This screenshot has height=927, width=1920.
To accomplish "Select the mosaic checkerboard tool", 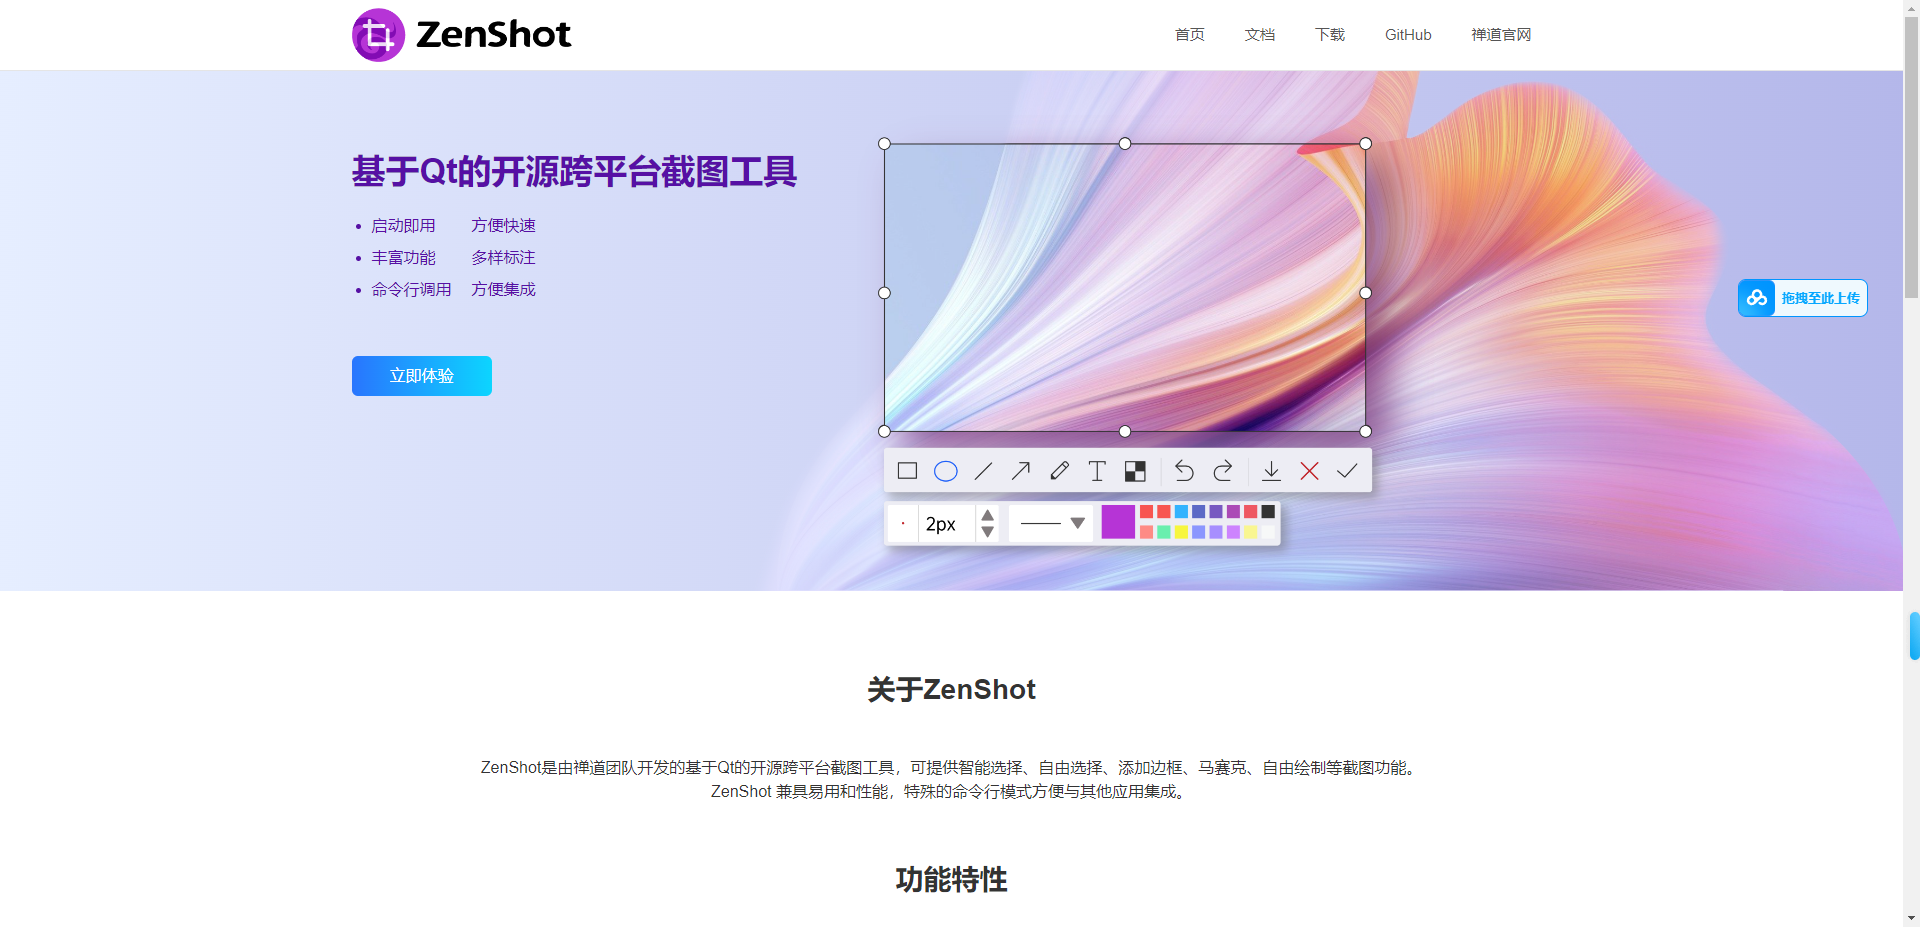I will point(1135,471).
